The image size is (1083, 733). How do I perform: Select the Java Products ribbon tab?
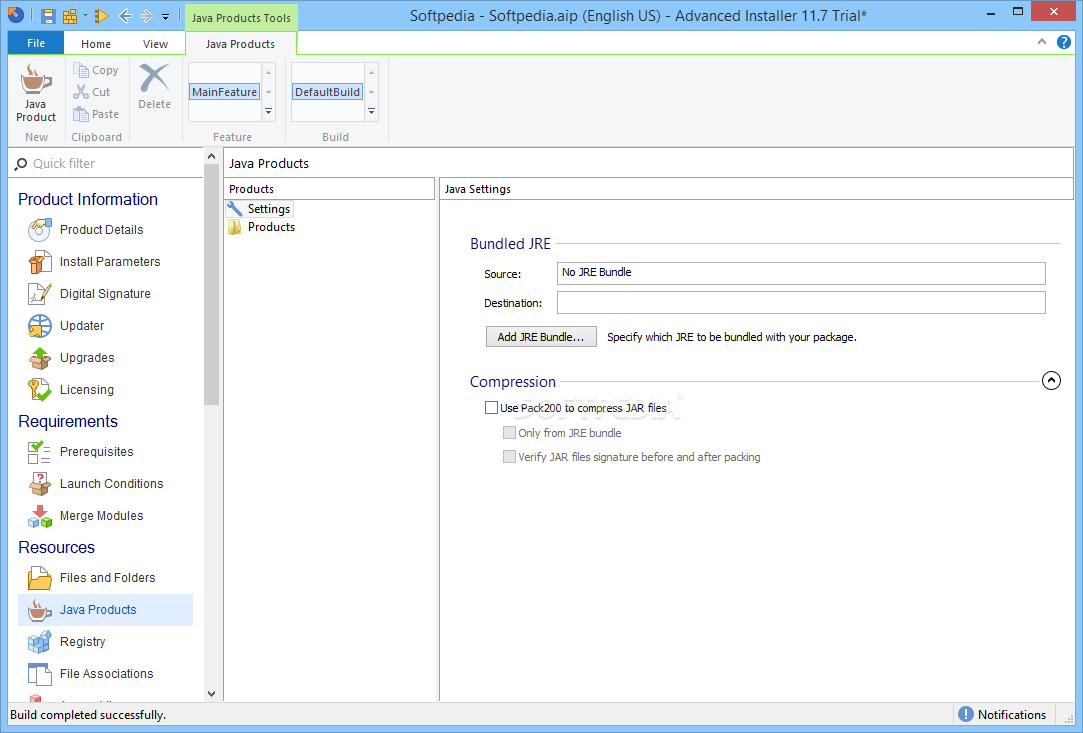tap(240, 44)
